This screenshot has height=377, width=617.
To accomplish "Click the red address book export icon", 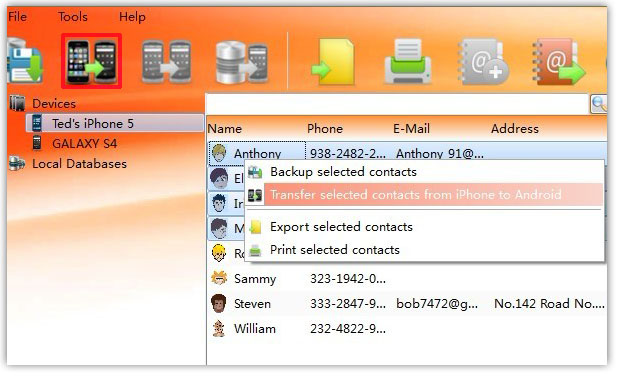I will point(558,61).
